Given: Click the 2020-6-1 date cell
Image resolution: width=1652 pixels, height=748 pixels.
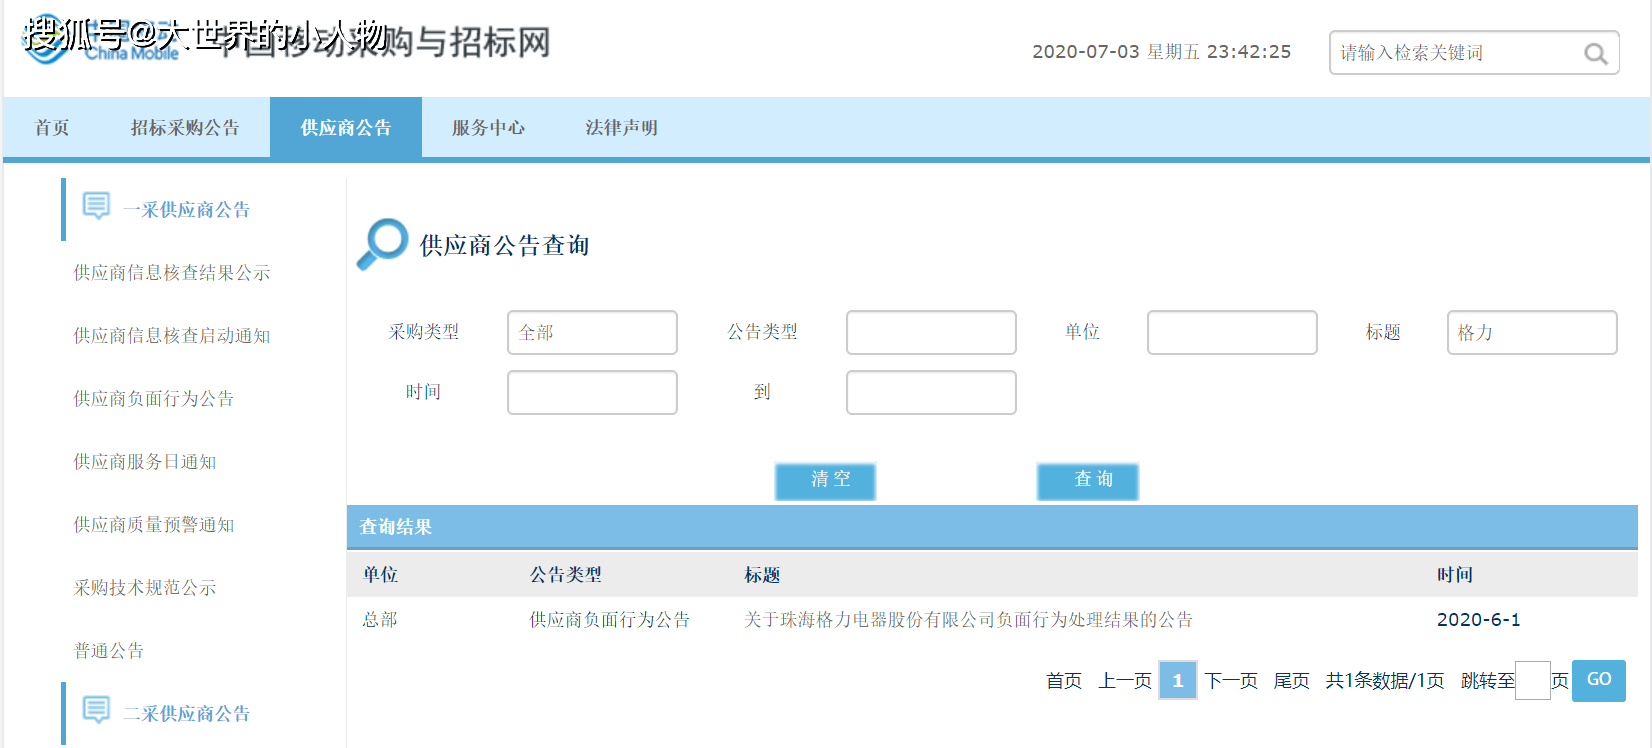Looking at the screenshot, I should [x=1478, y=620].
